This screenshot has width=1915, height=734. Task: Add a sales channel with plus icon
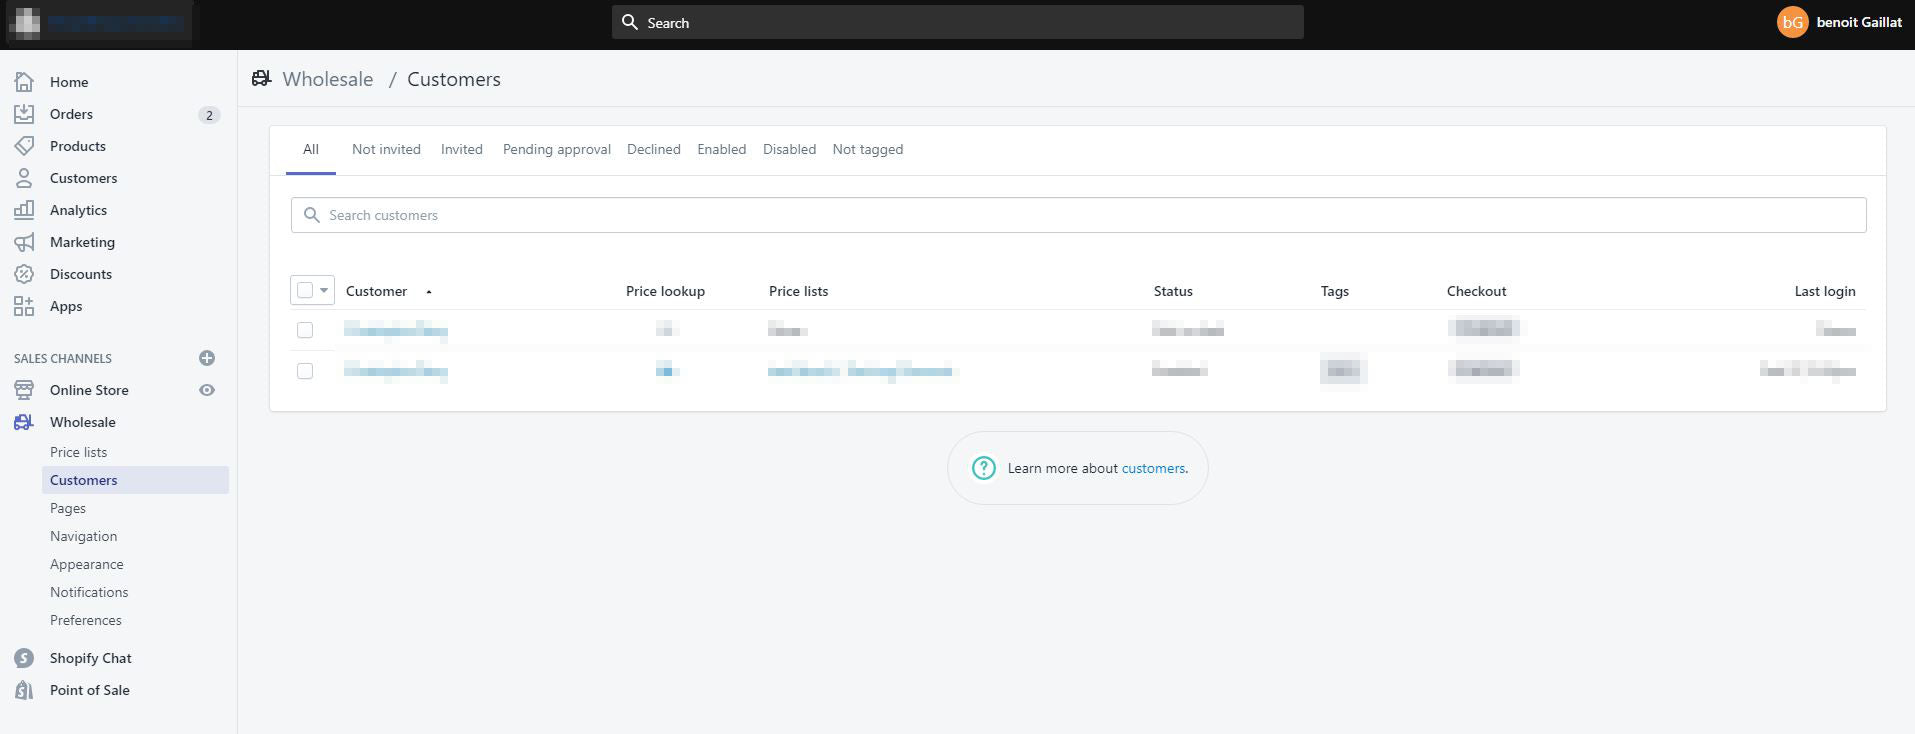pos(207,358)
